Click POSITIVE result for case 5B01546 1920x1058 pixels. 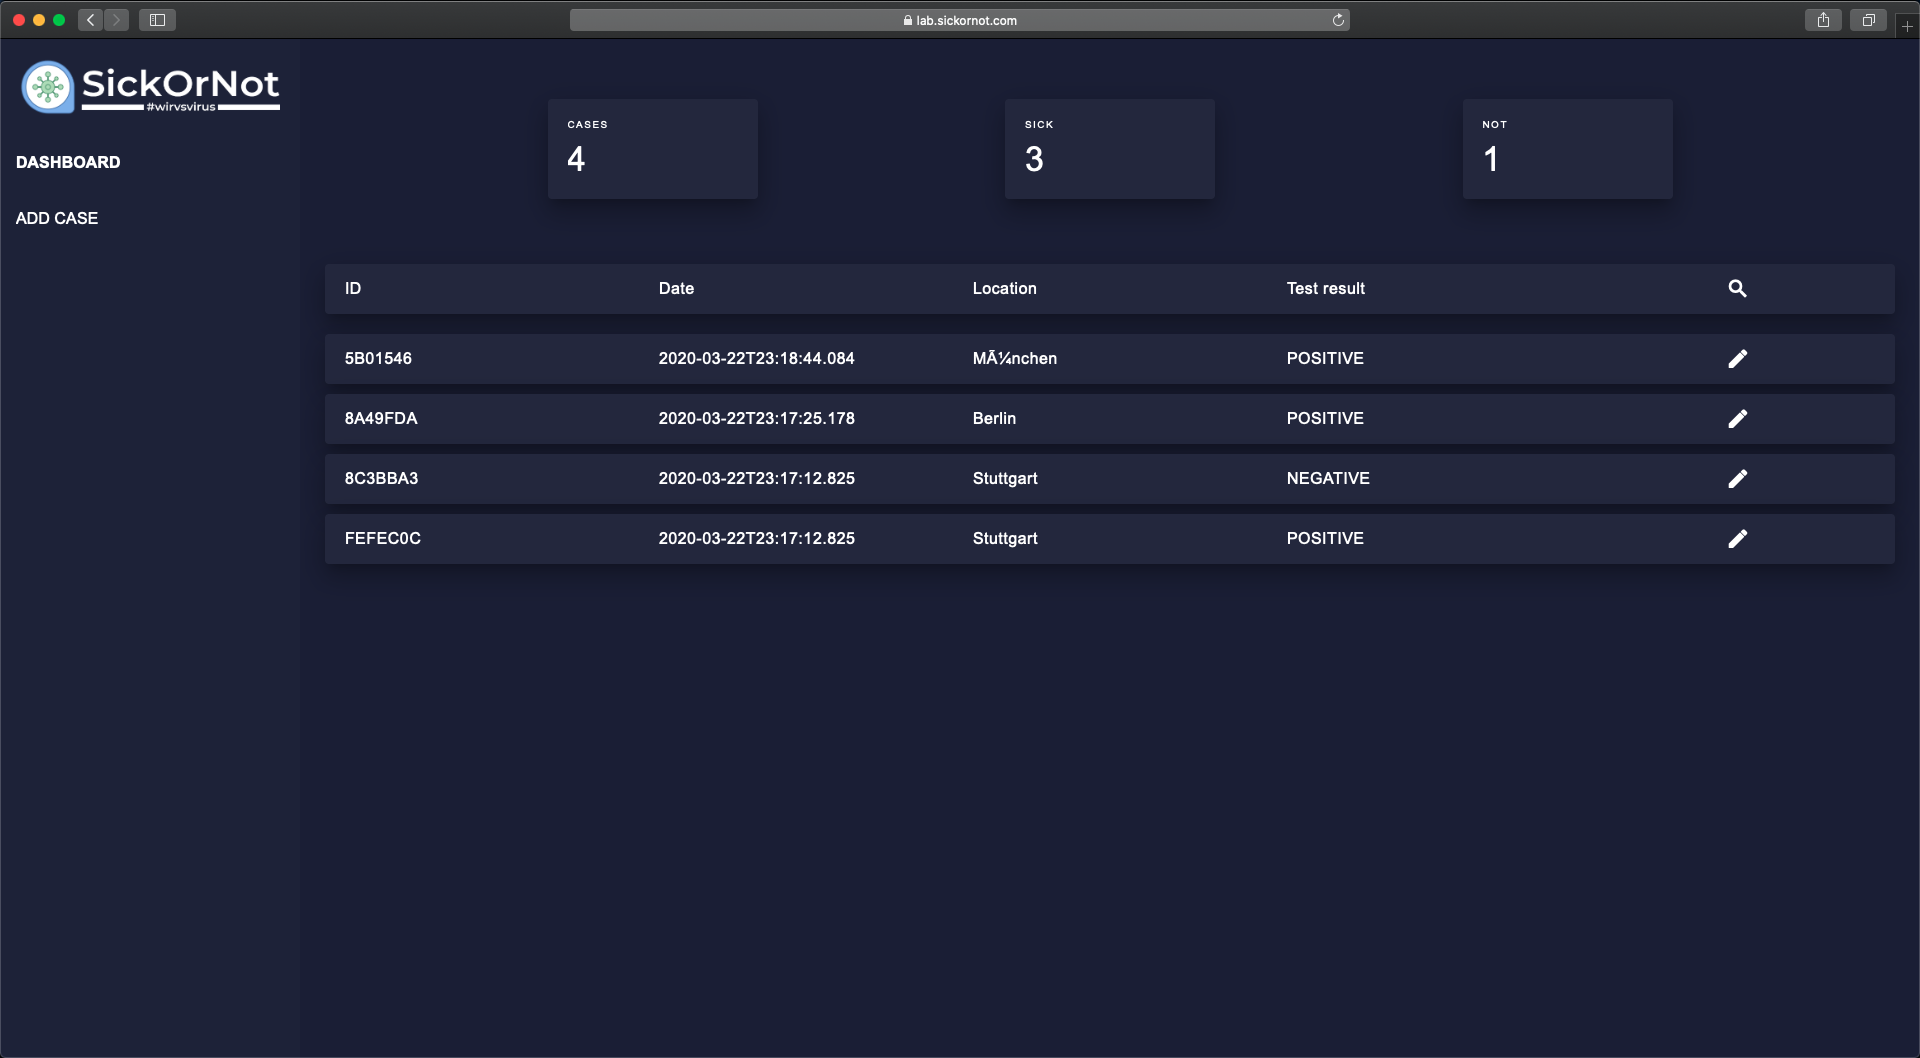pos(1325,358)
